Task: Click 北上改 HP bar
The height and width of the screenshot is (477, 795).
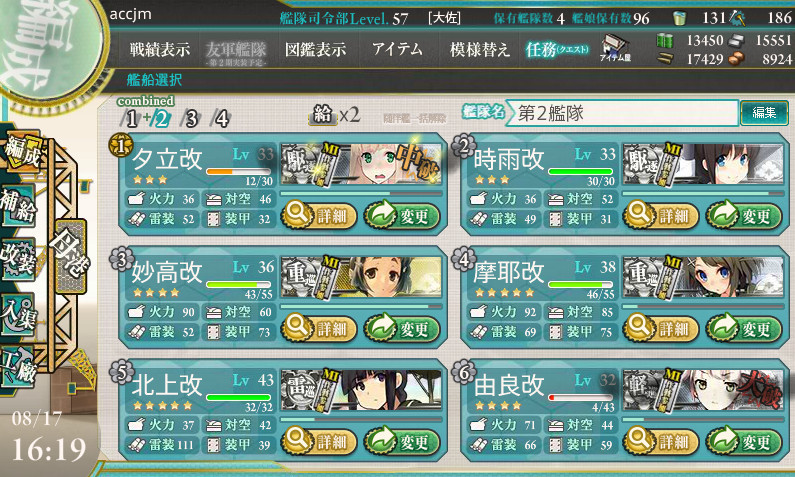Action: tap(238, 397)
